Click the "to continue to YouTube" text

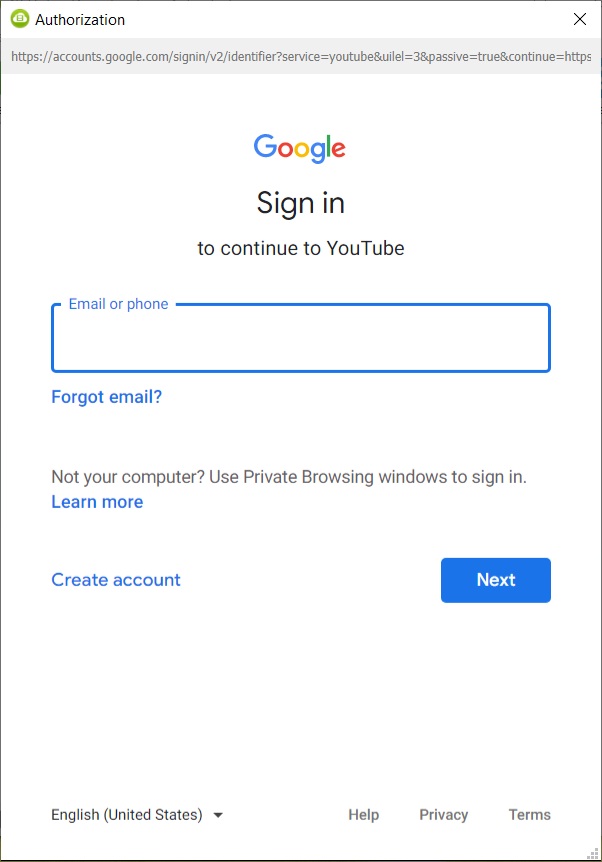coord(301,248)
